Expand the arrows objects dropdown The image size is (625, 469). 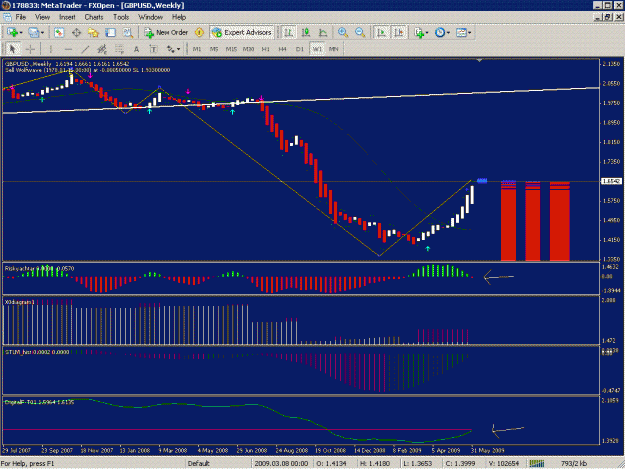coord(178,49)
